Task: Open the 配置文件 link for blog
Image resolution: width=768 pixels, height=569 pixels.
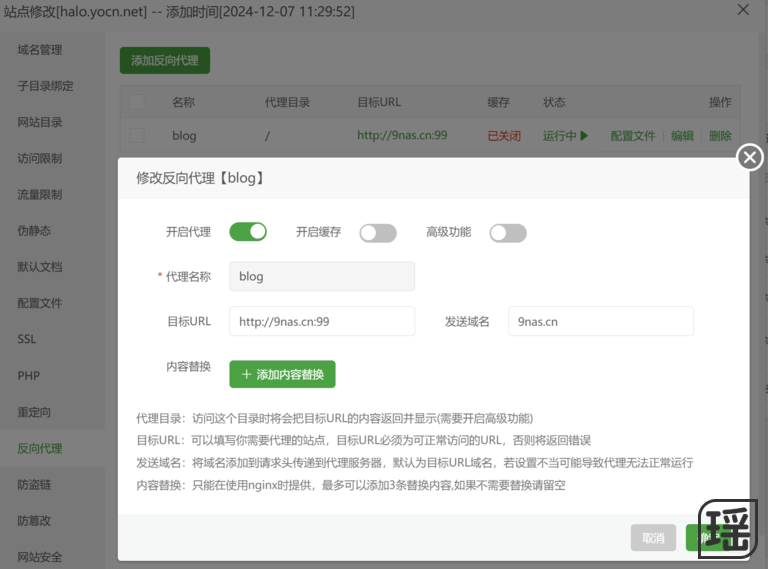Action: pos(633,136)
